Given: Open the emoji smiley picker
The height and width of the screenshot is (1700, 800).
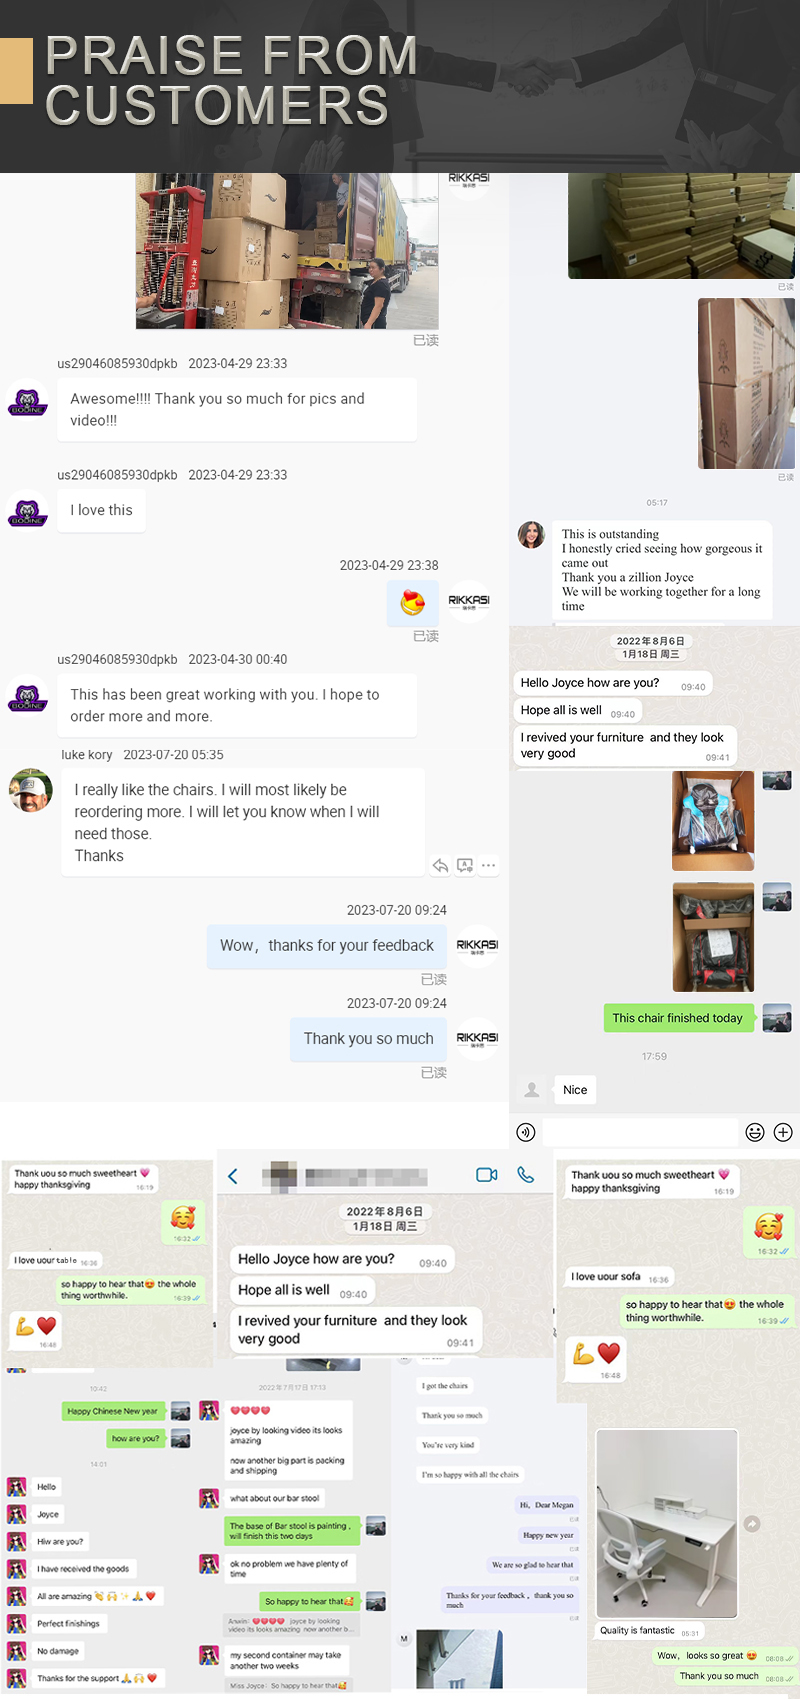Looking at the screenshot, I should coord(755,1132).
